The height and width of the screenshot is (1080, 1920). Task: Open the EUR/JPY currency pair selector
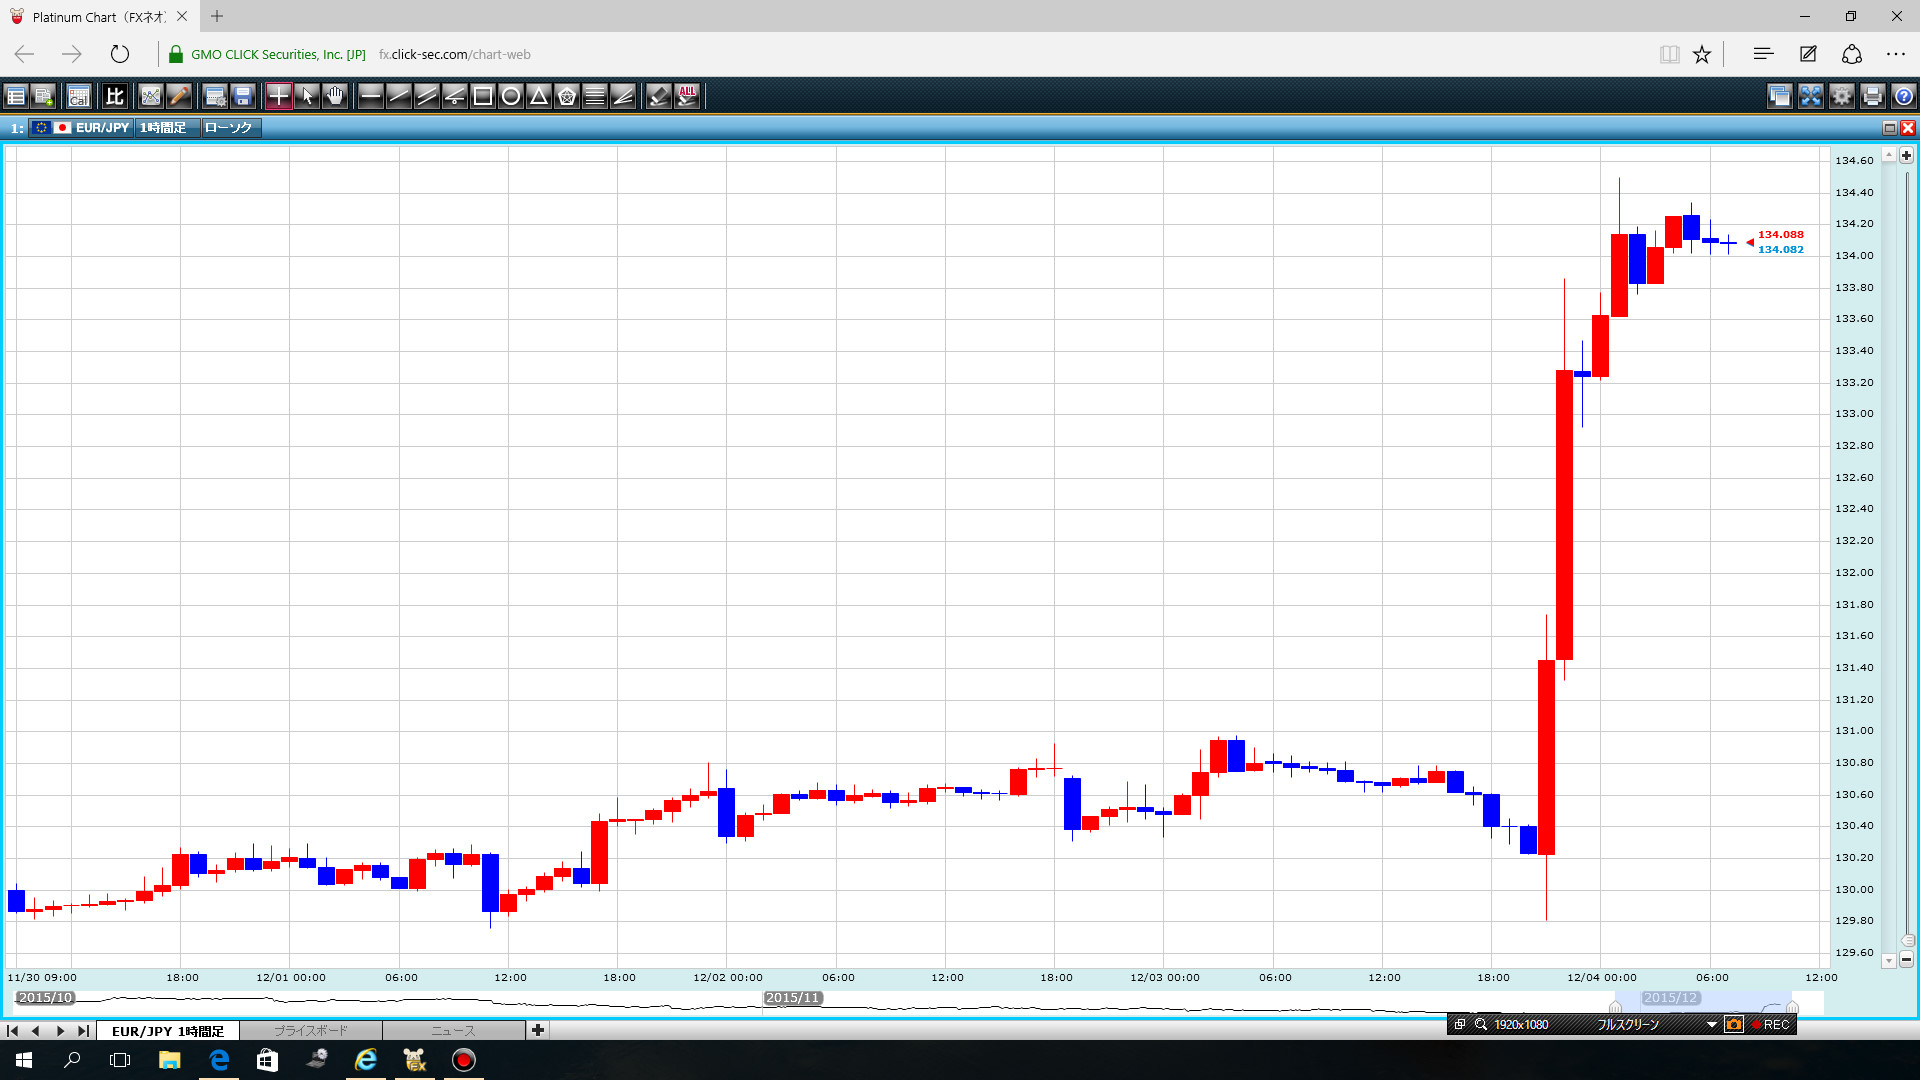point(101,128)
